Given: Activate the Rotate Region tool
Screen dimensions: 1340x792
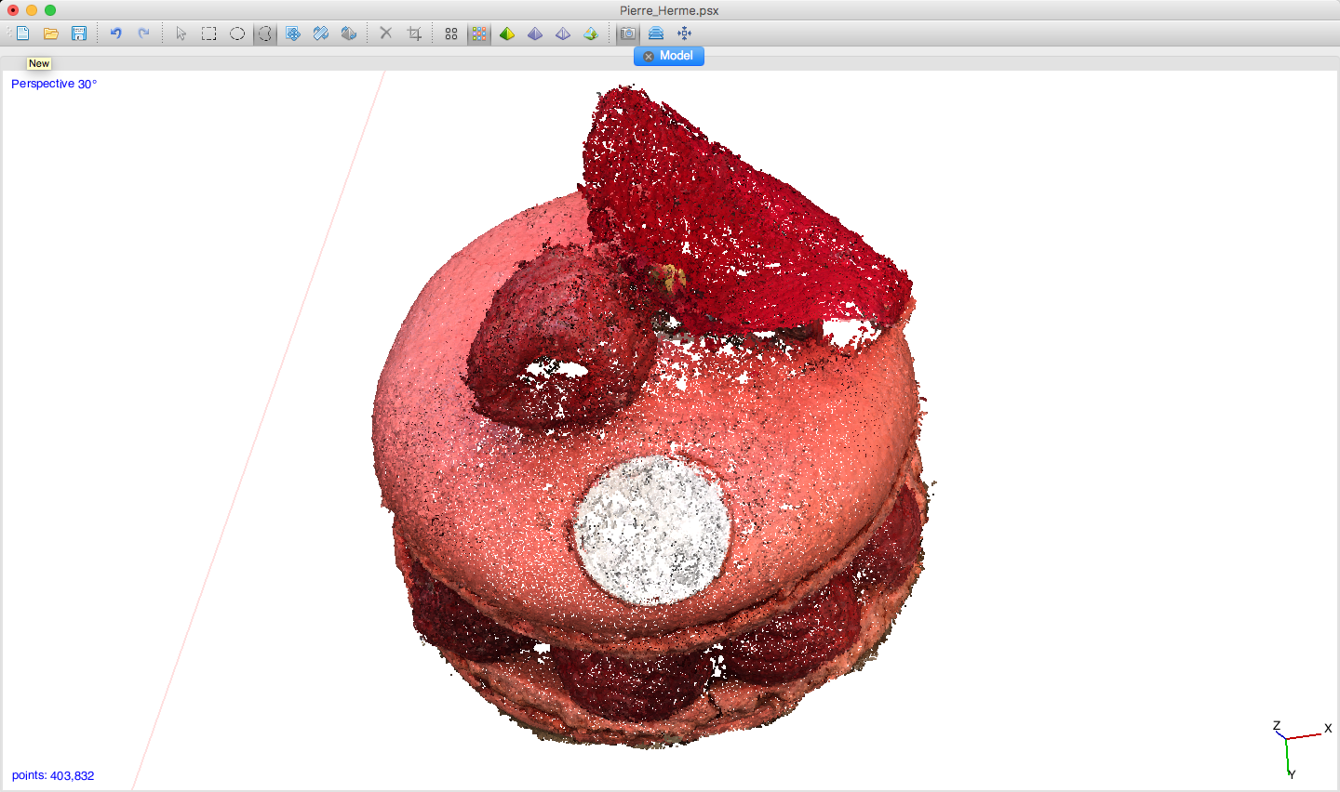Looking at the screenshot, I should (321, 34).
